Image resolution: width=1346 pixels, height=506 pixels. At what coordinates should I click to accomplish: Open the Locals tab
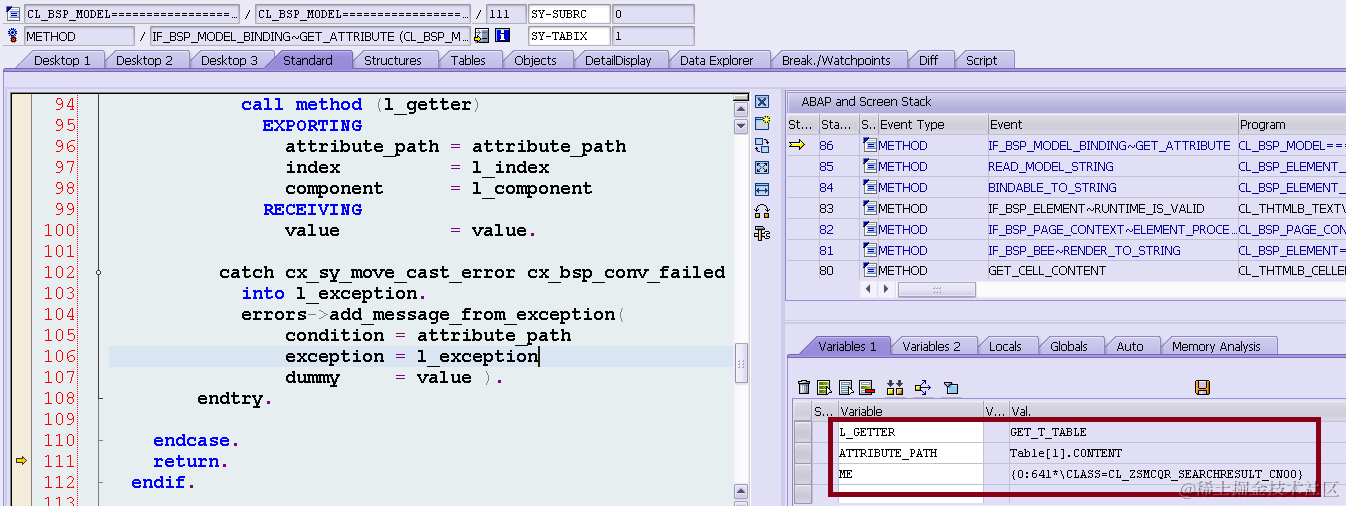pyautogui.click(x=1005, y=346)
